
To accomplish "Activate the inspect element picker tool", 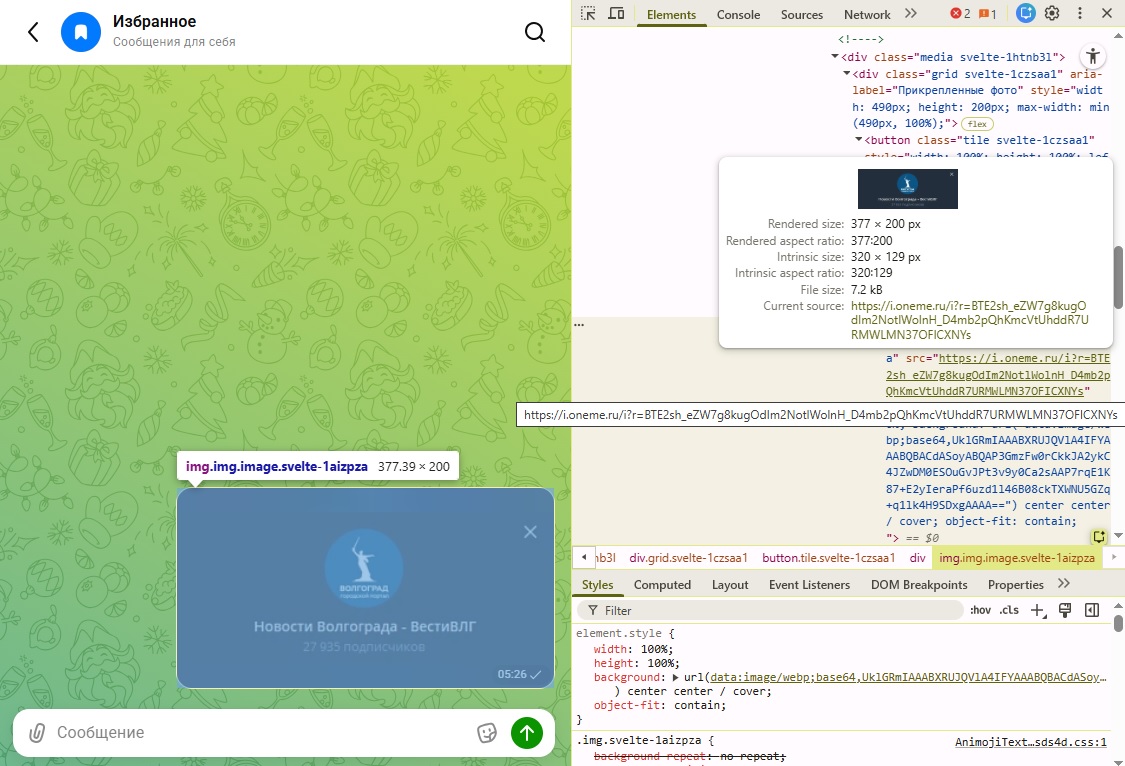I will [588, 14].
